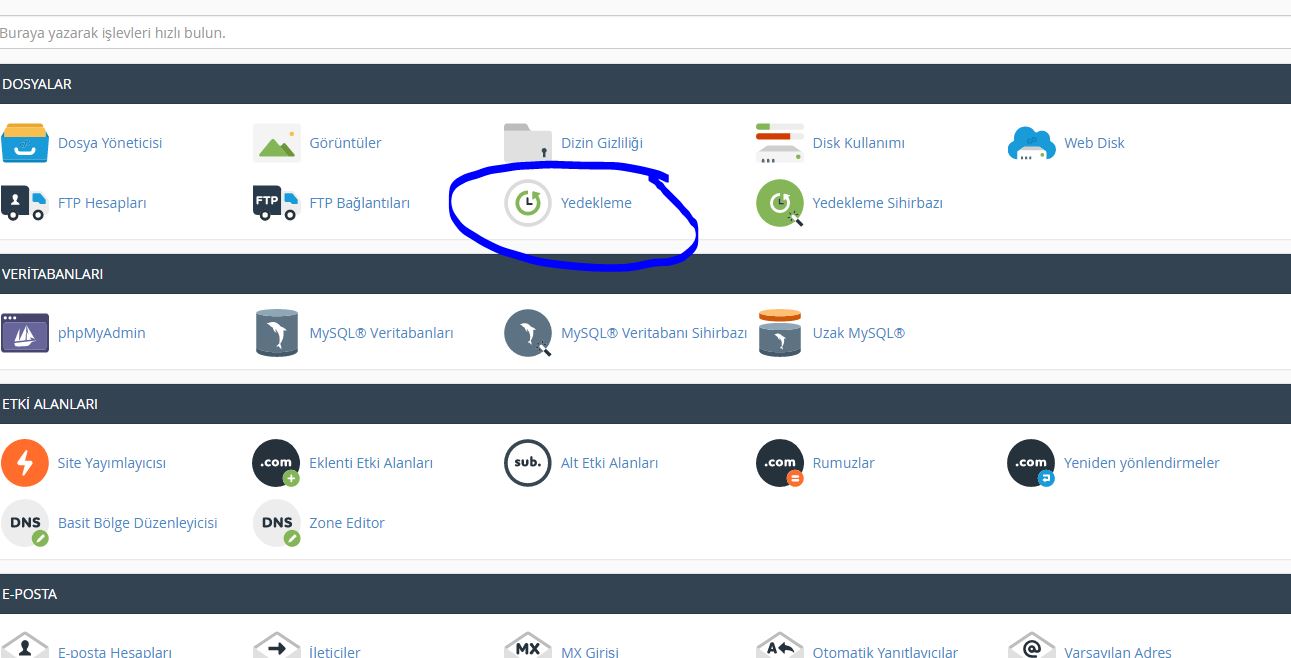This screenshot has width=1291, height=658.
Task: Collapse the VERİTABANLARI section header
Action: pyautogui.click(x=645, y=274)
